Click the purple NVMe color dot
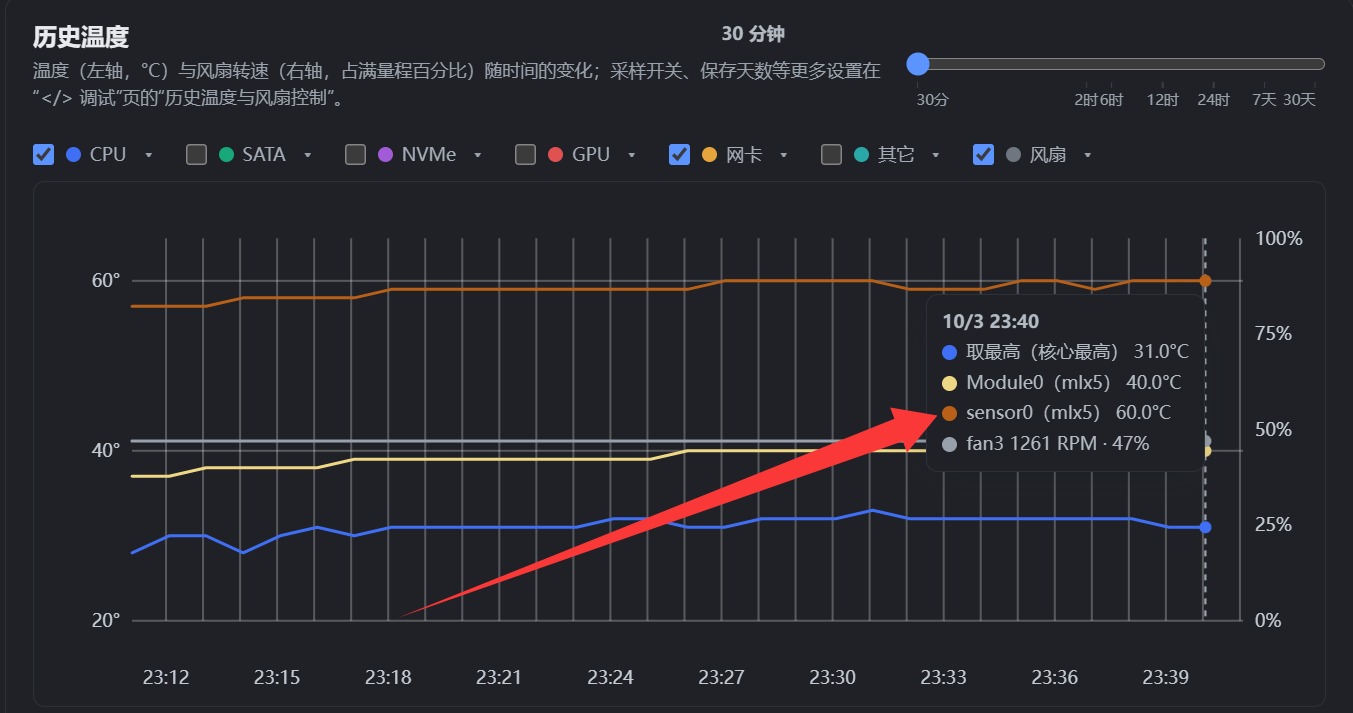This screenshot has width=1353, height=713. pyautogui.click(x=385, y=154)
